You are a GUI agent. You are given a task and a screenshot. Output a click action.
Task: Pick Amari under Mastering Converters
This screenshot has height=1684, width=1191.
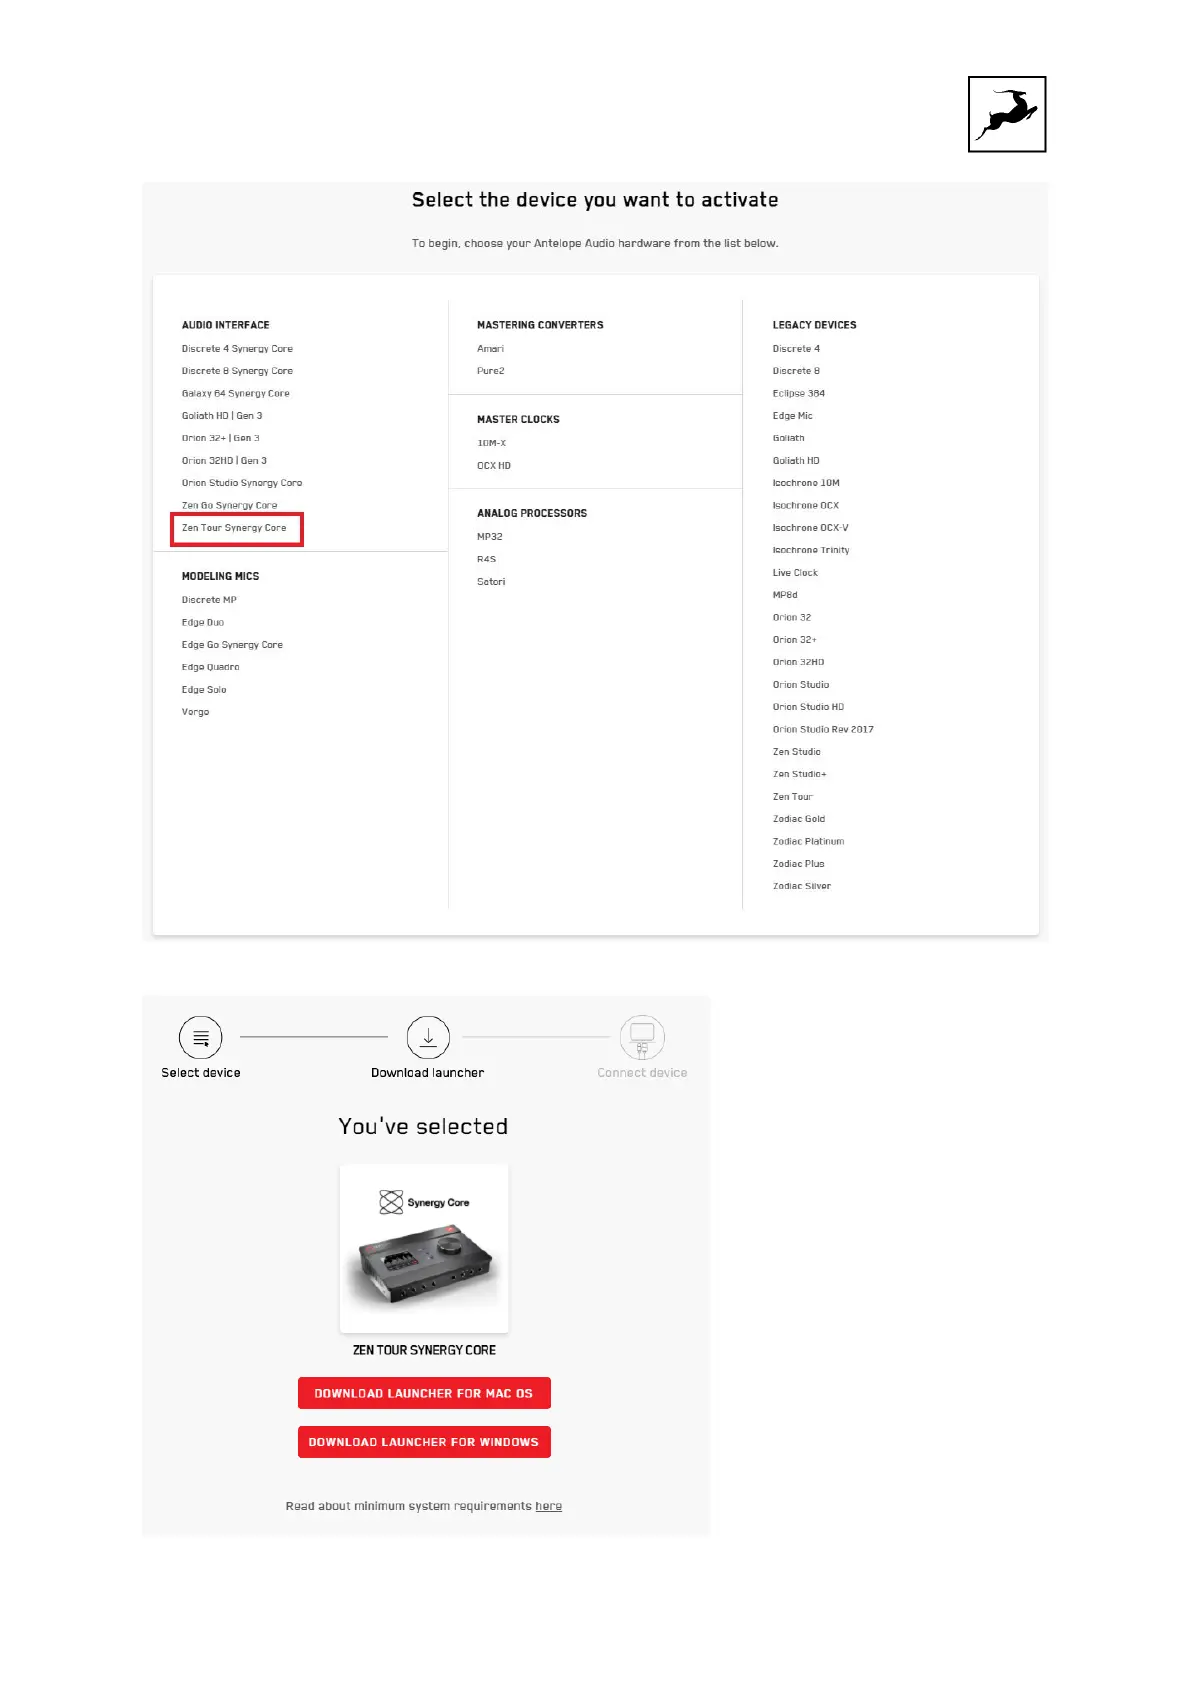[x=490, y=349]
